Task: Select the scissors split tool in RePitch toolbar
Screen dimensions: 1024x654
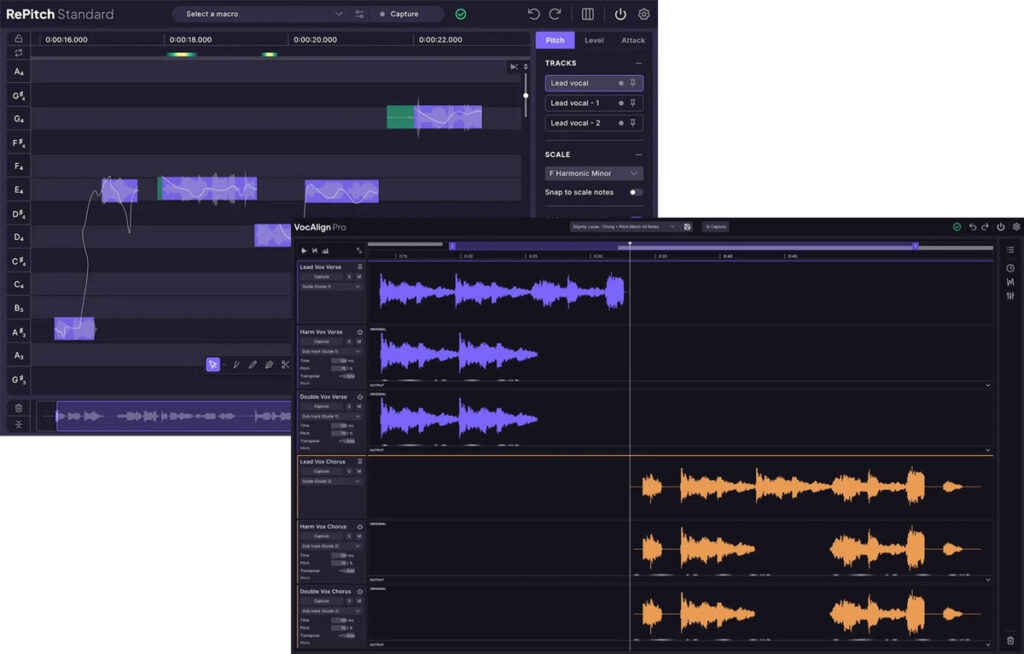Action: [x=285, y=365]
